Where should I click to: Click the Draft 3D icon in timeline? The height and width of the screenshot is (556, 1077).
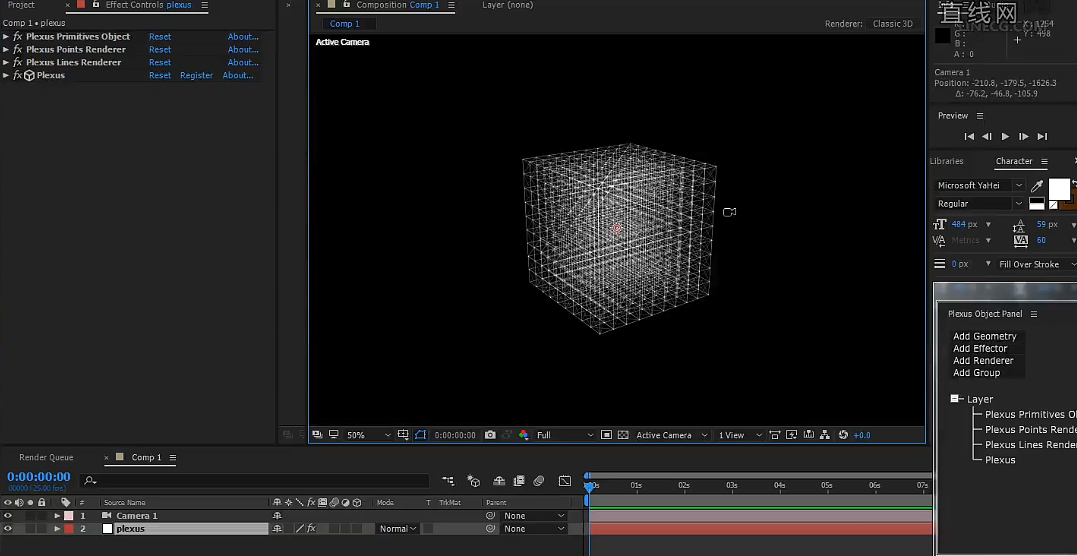click(x=473, y=481)
